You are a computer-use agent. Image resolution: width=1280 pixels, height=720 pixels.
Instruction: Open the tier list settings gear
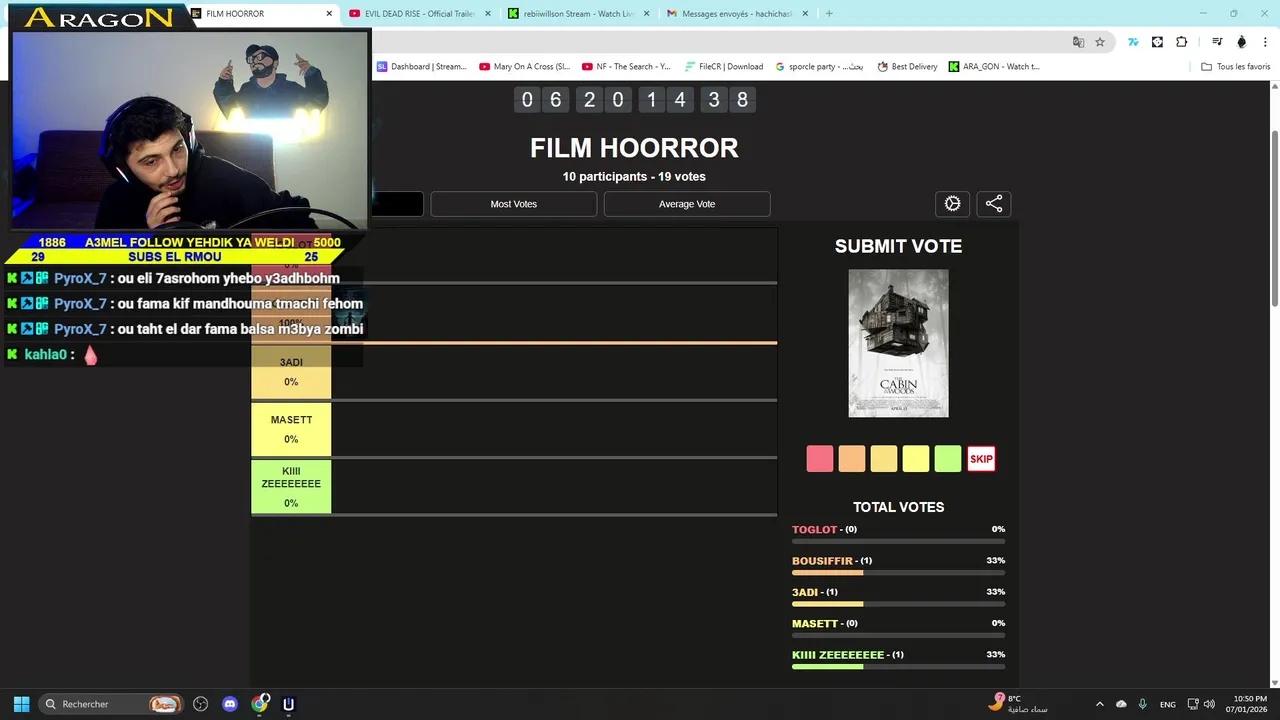pos(952,204)
